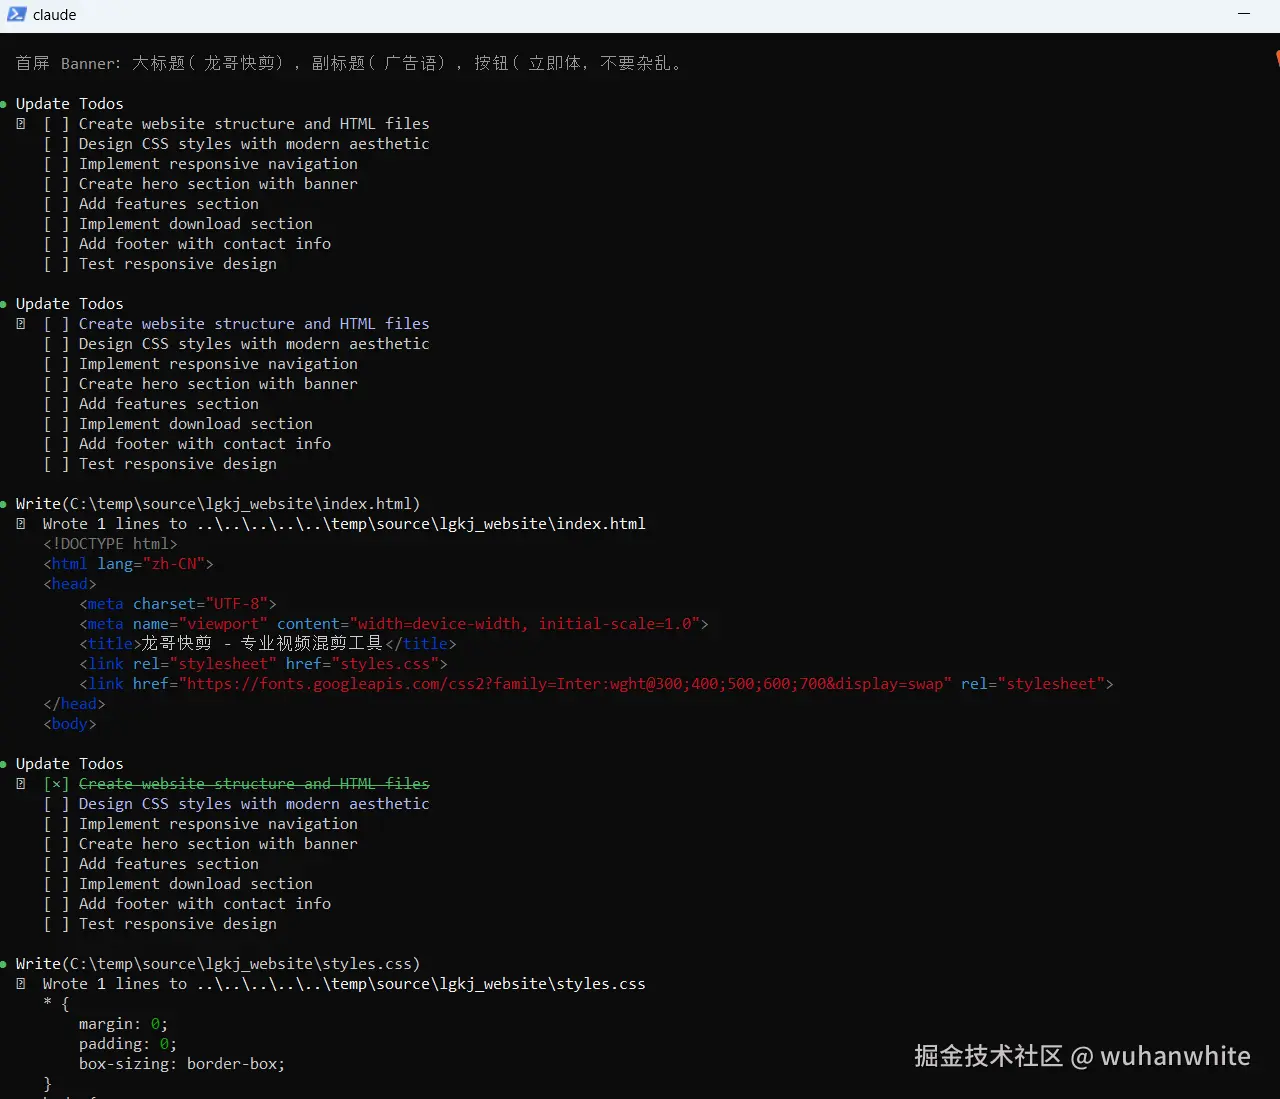The height and width of the screenshot is (1099, 1280).
Task: Click the fonts.googleapis.com URL
Action: (565, 684)
